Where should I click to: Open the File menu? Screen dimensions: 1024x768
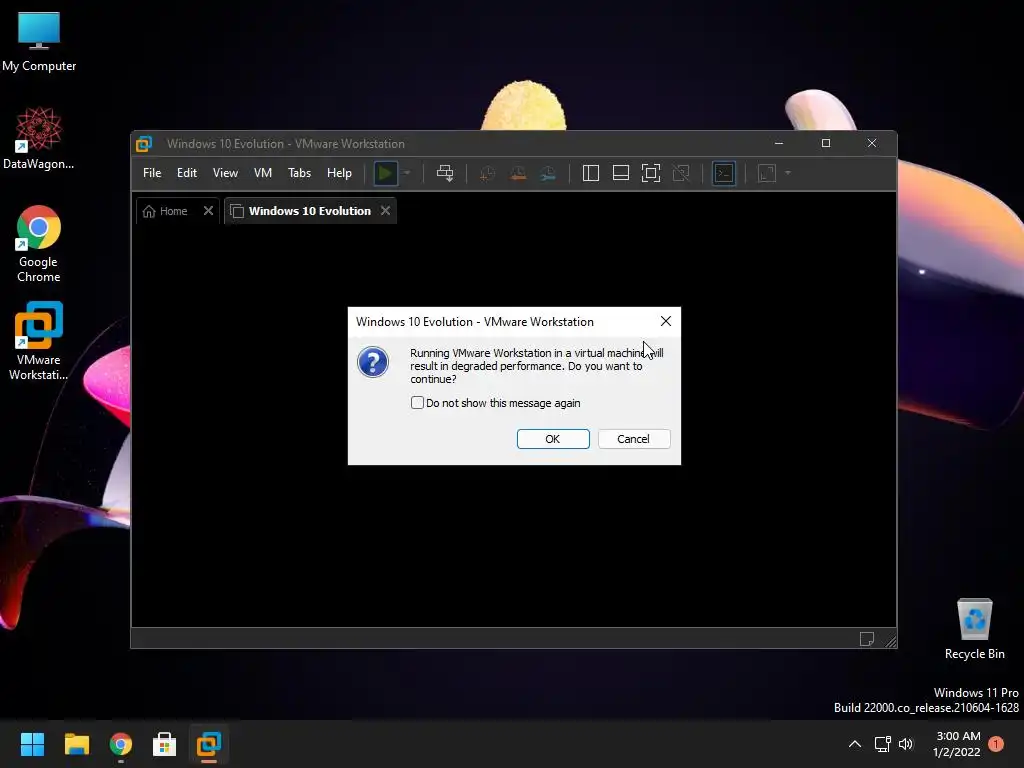pos(152,173)
